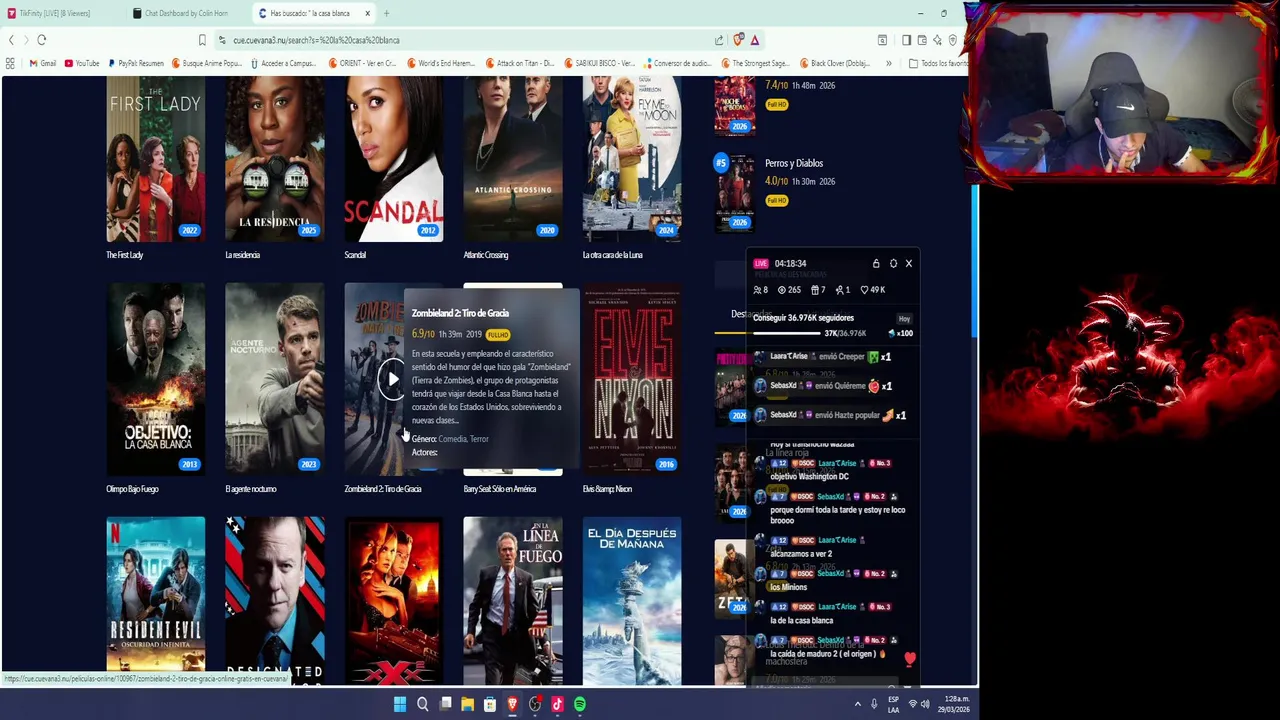Open the Todos los favoritos folder
1280x720 pixels.
click(x=938, y=63)
